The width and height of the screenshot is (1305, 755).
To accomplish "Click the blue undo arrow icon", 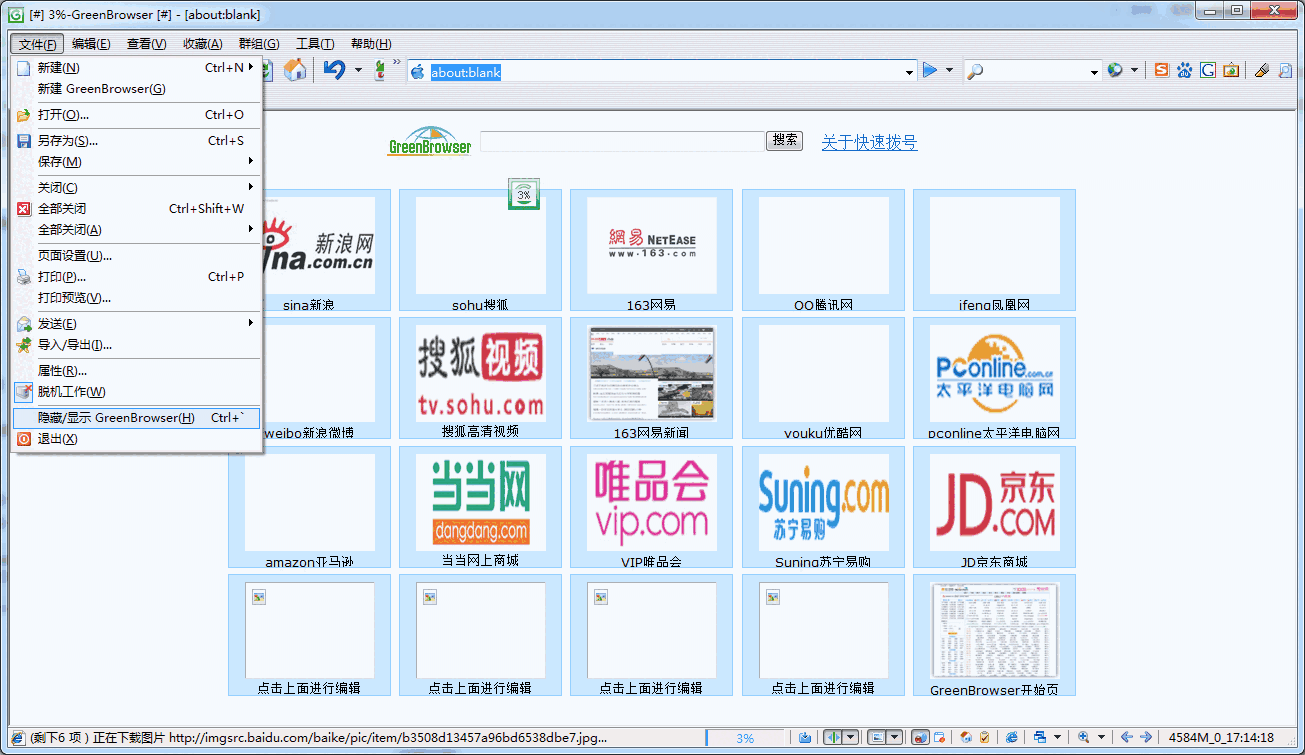I will click(x=334, y=70).
